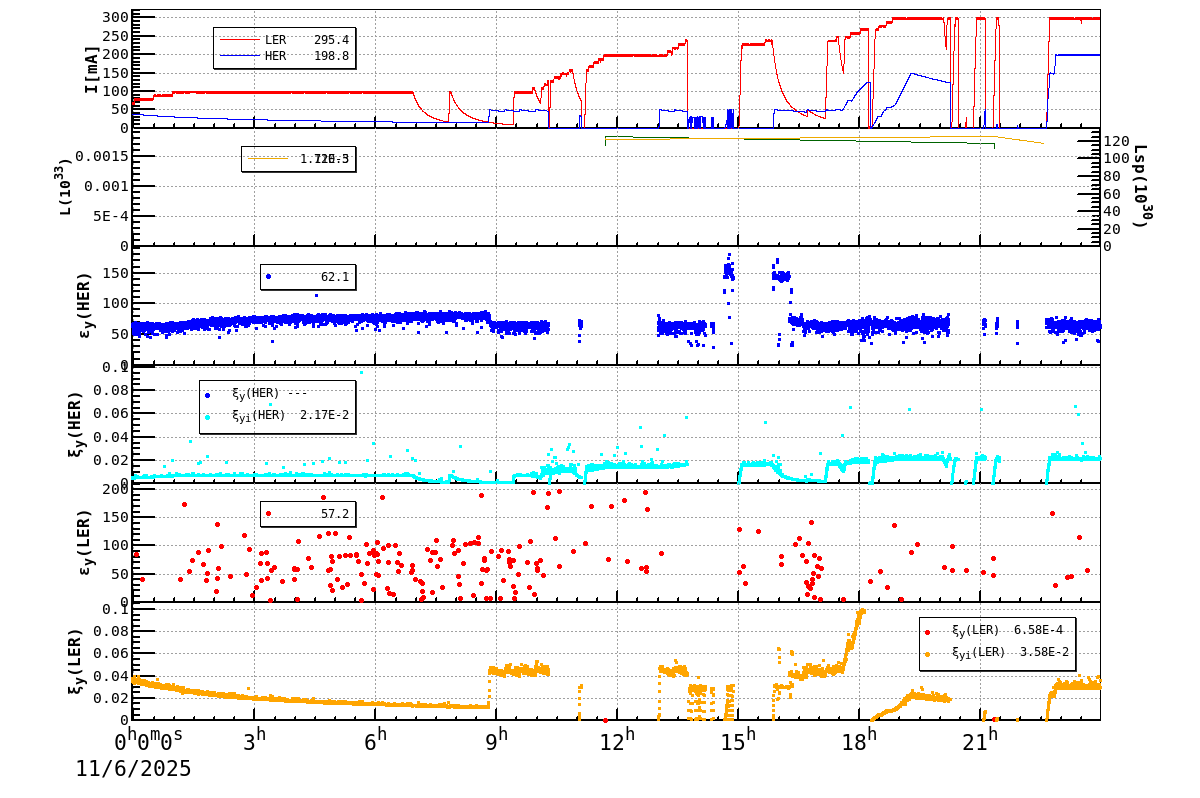Click the 0.001 luminosity tick label
Image resolution: width=1200 pixels, height=798 pixels.
pyautogui.click(x=106, y=186)
